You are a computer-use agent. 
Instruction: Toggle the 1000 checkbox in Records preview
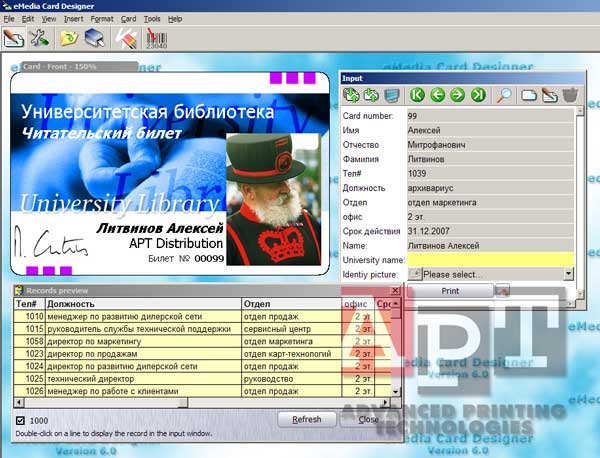[x=20, y=421]
